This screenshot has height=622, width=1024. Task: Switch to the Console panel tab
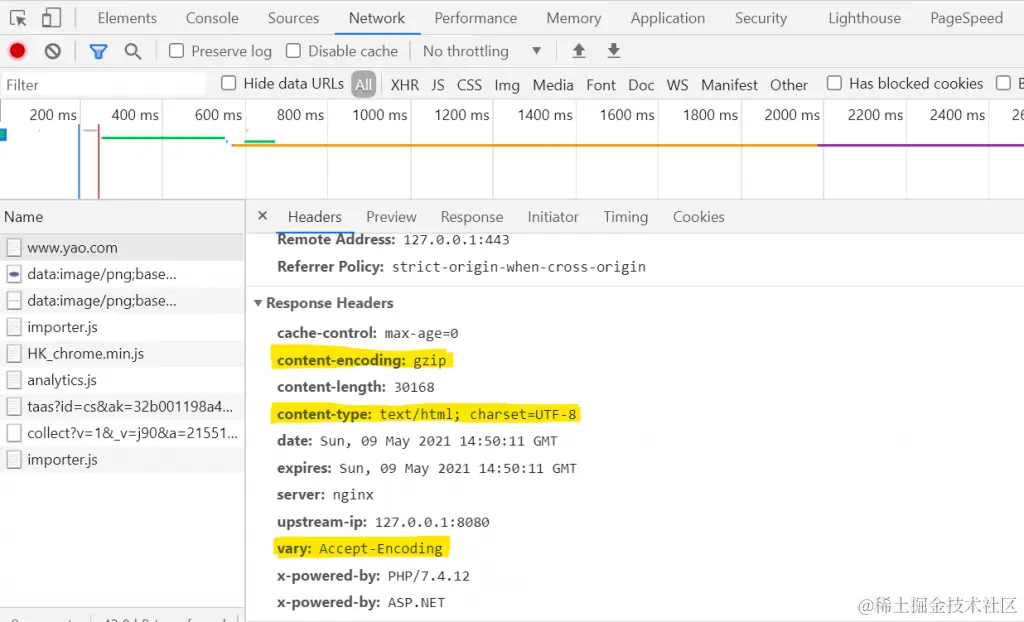[x=212, y=18]
